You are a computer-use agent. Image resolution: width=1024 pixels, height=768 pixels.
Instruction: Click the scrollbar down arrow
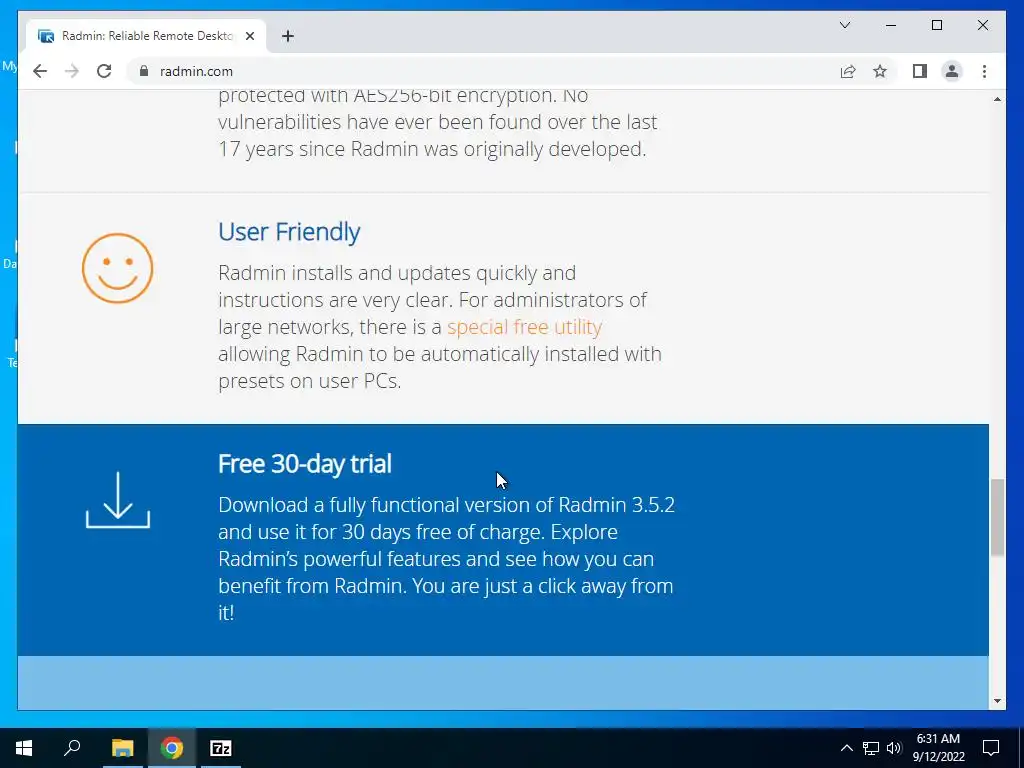click(x=997, y=701)
